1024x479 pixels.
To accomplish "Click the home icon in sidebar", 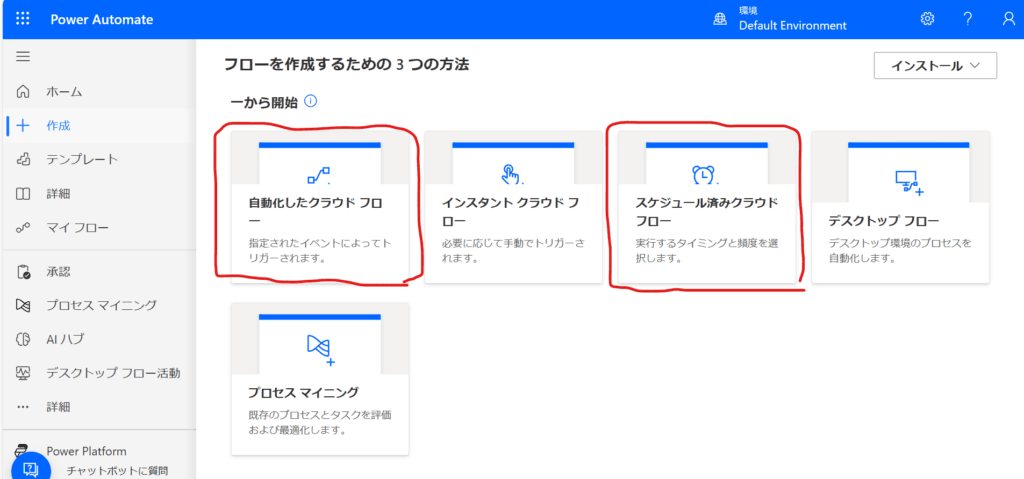I will (23, 91).
